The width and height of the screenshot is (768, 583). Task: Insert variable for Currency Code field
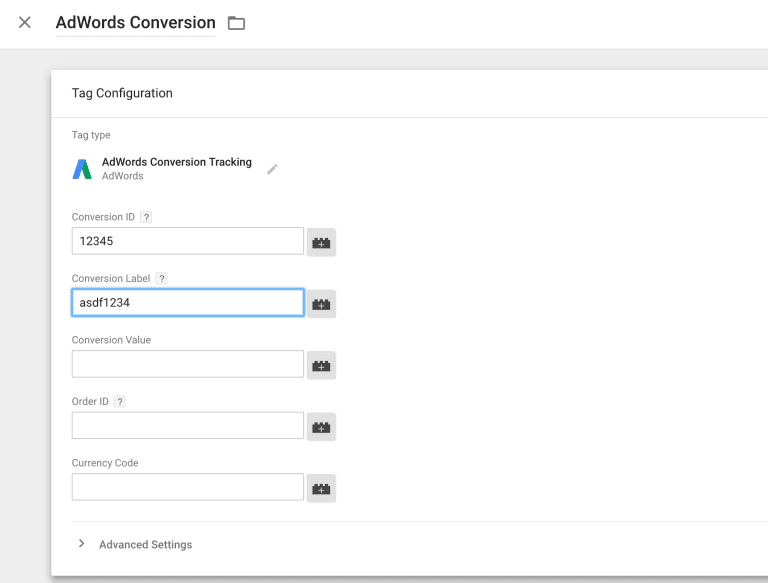(321, 488)
